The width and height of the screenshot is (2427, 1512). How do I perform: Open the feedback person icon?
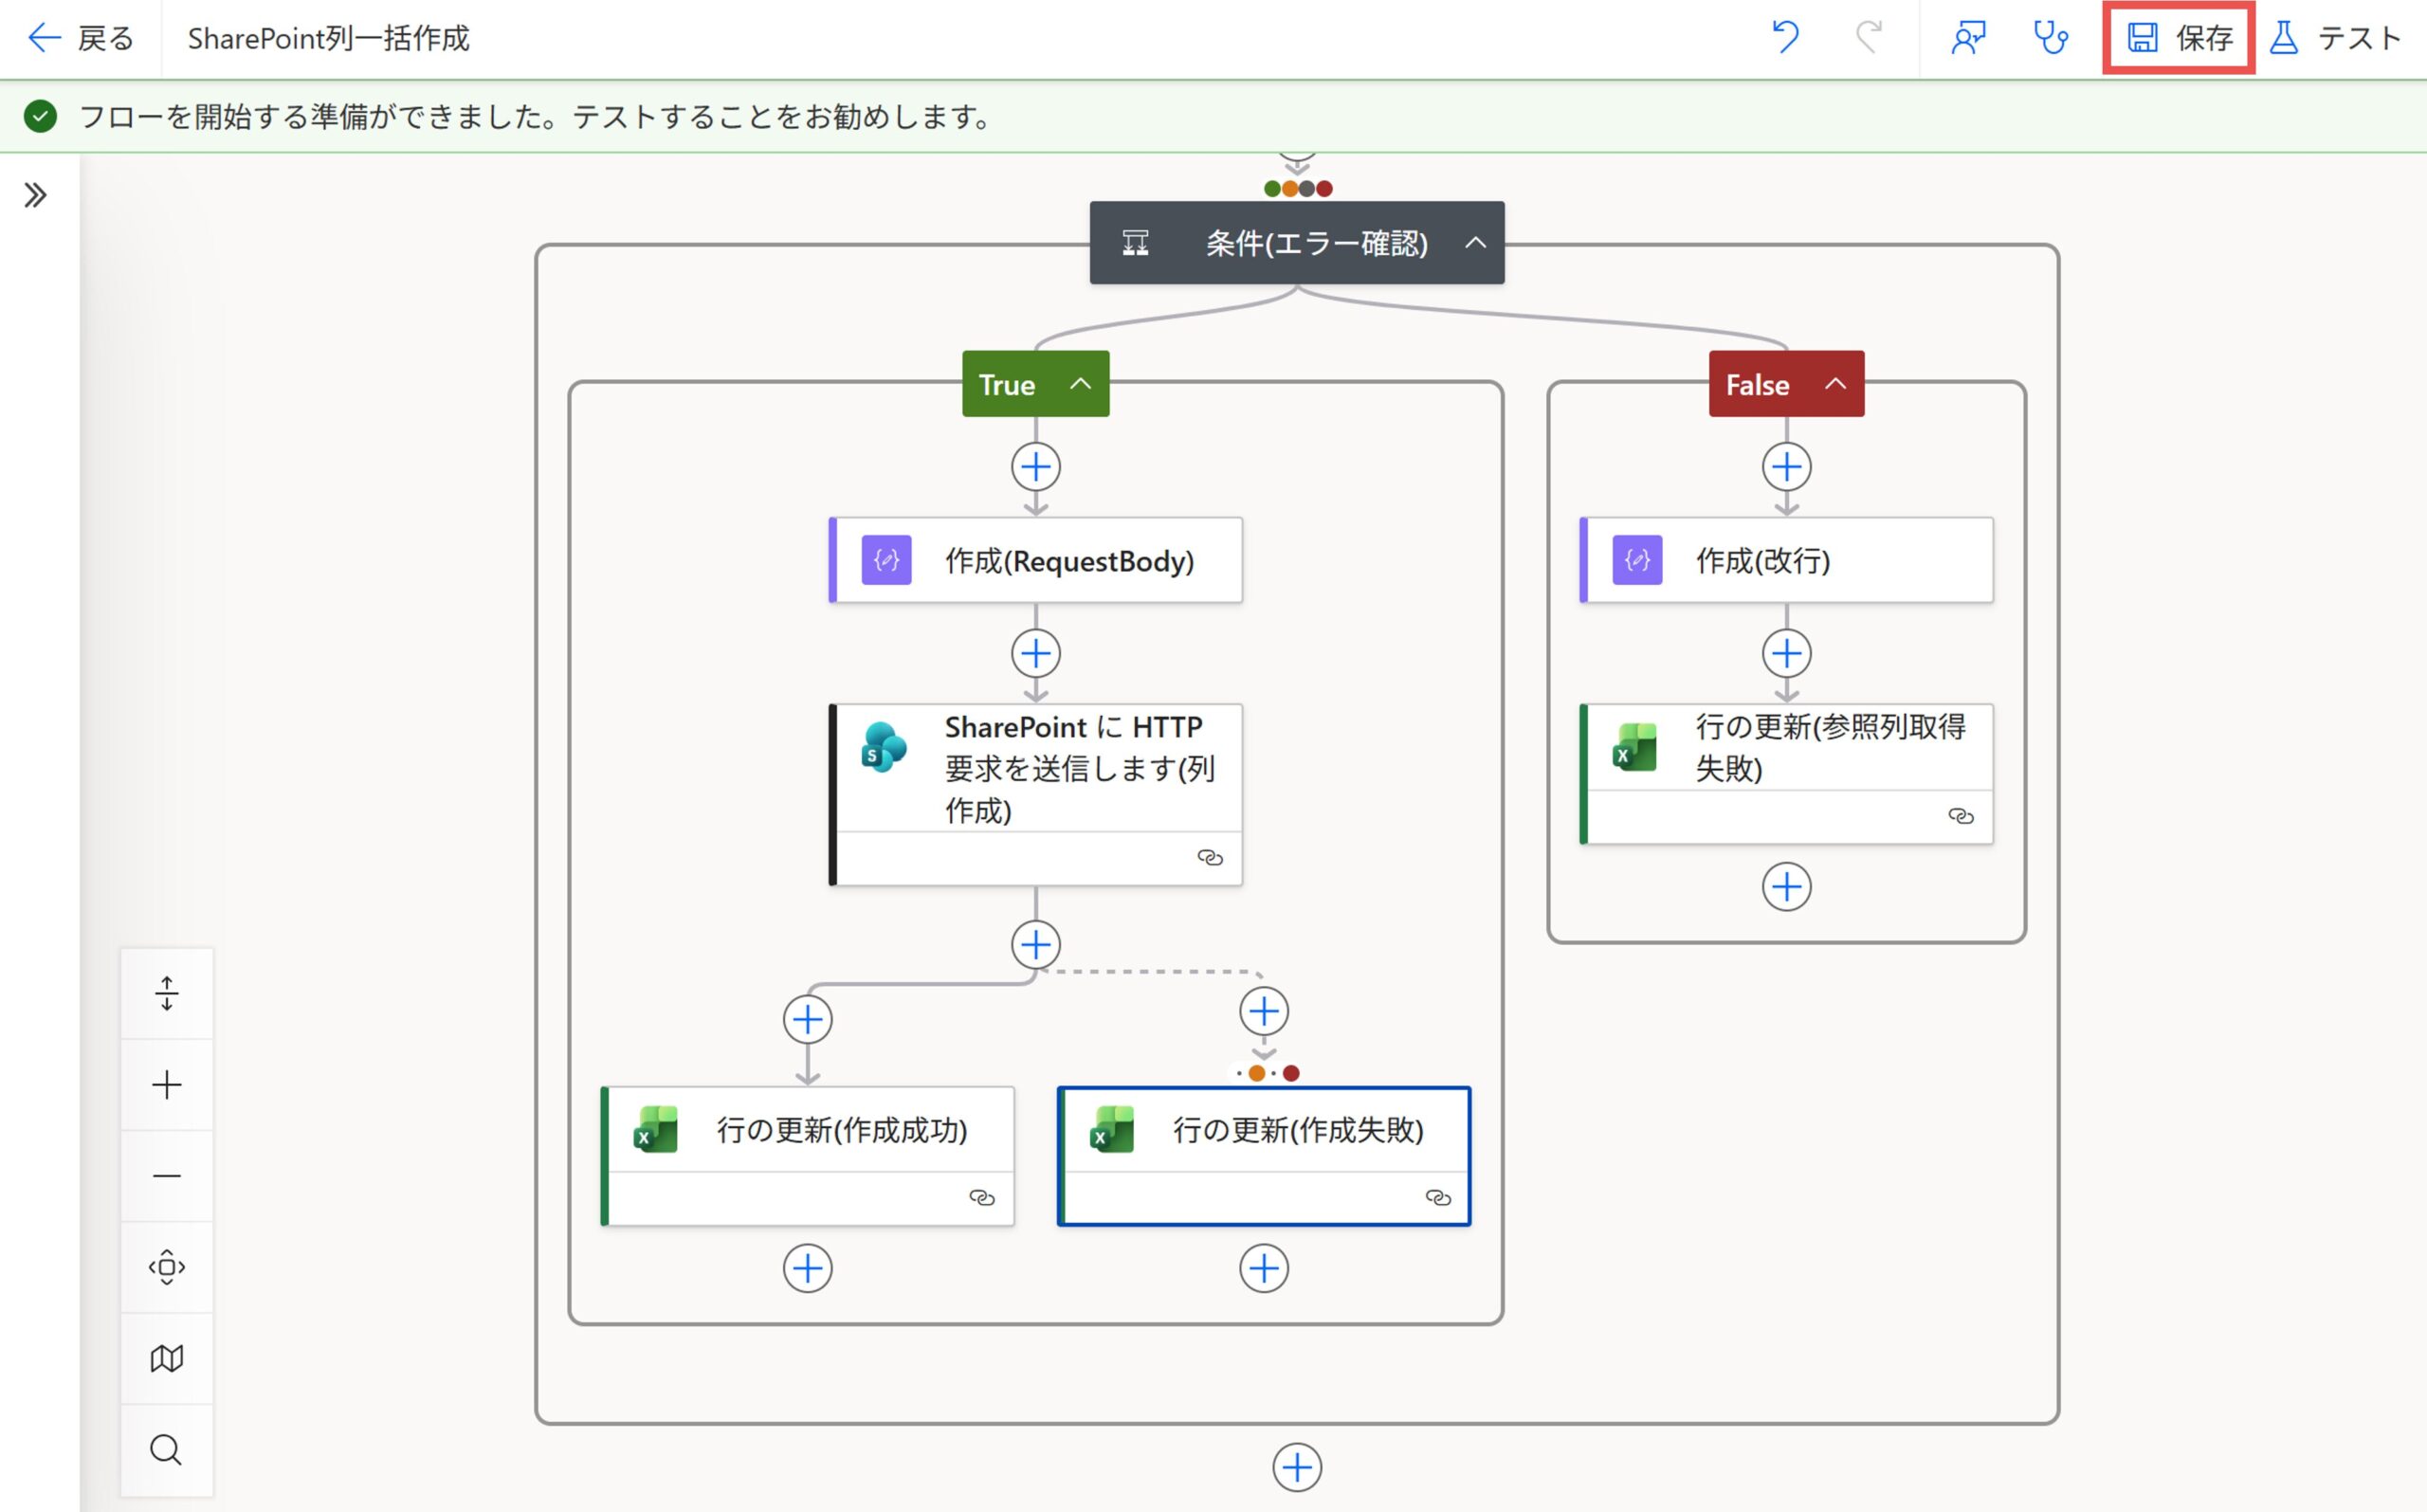tap(1967, 38)
